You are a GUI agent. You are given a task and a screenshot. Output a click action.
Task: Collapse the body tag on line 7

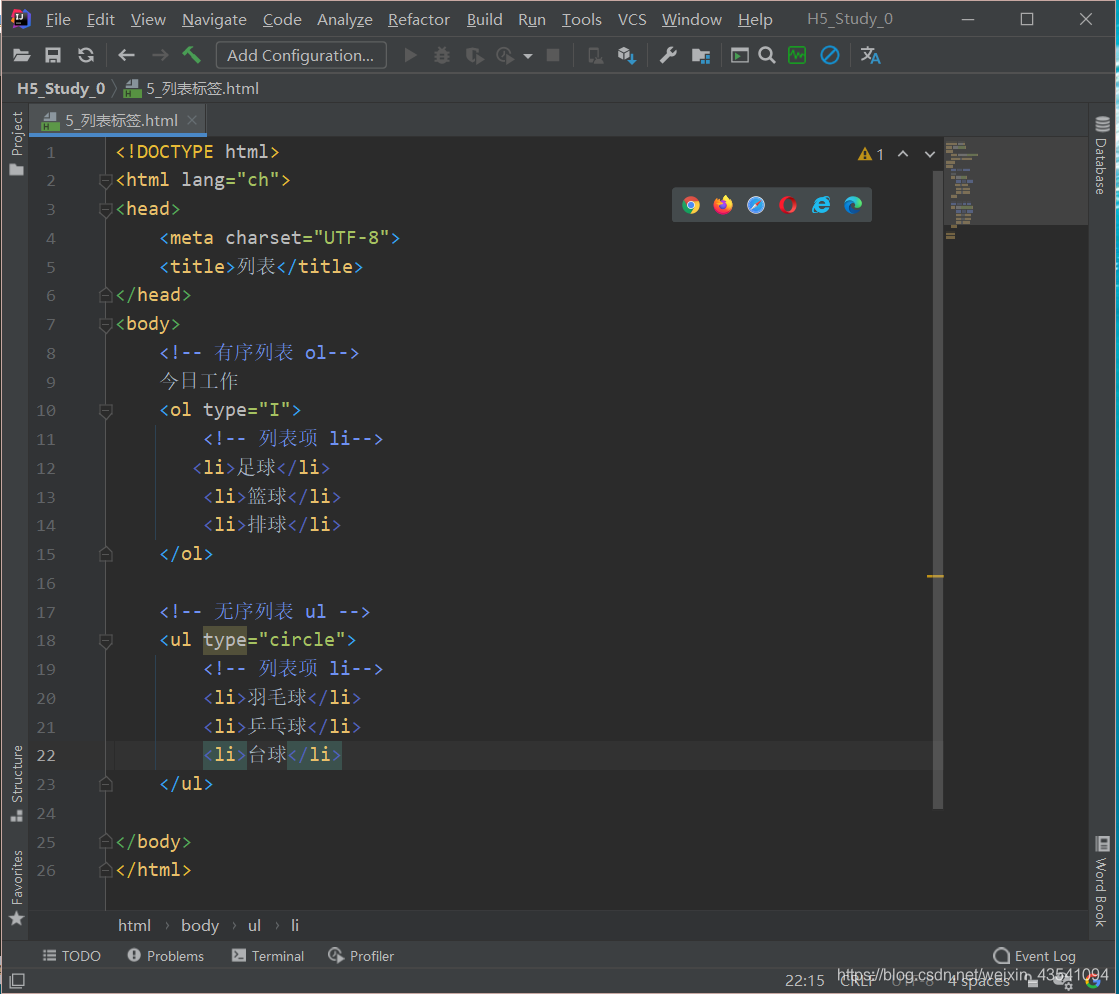(x=106, y=325)
